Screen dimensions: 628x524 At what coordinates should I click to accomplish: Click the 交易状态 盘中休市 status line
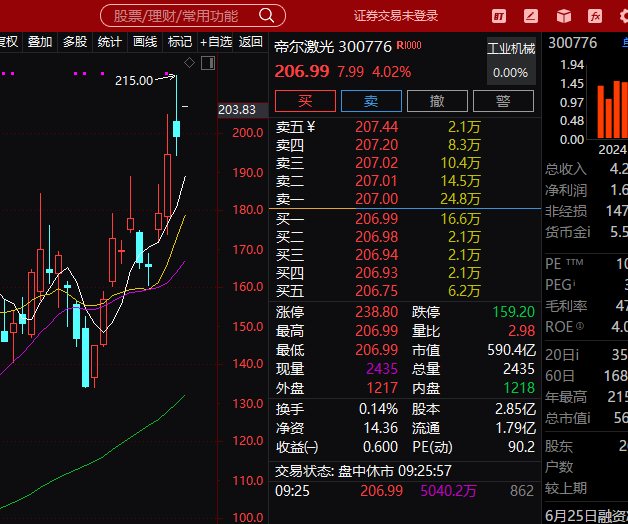[363, 471]
